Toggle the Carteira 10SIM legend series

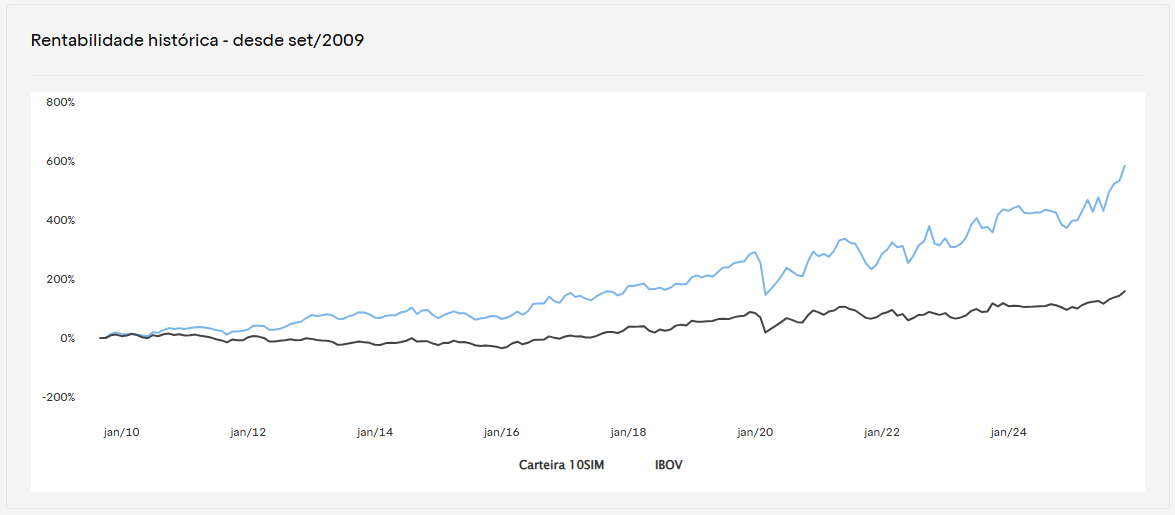[x=561, y=465]
